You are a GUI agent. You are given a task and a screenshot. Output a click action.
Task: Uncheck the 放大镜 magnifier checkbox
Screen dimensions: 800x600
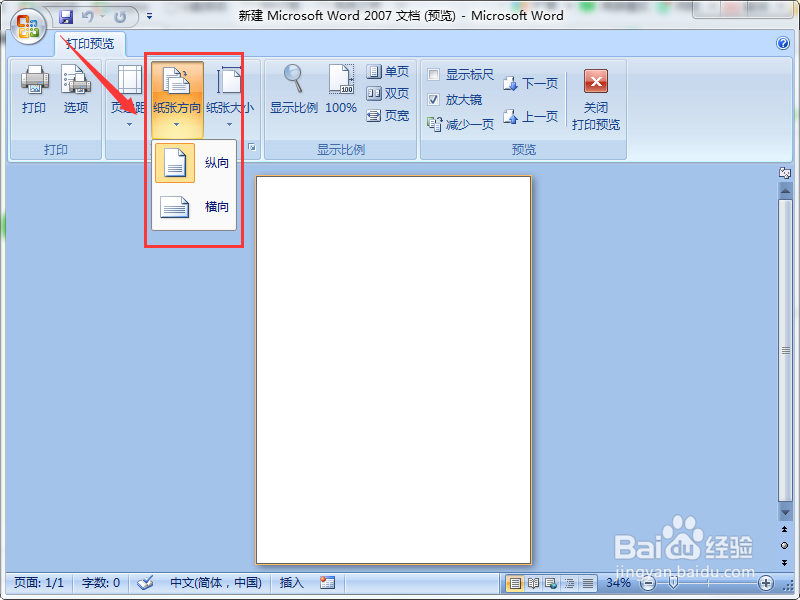click(434, 99)
